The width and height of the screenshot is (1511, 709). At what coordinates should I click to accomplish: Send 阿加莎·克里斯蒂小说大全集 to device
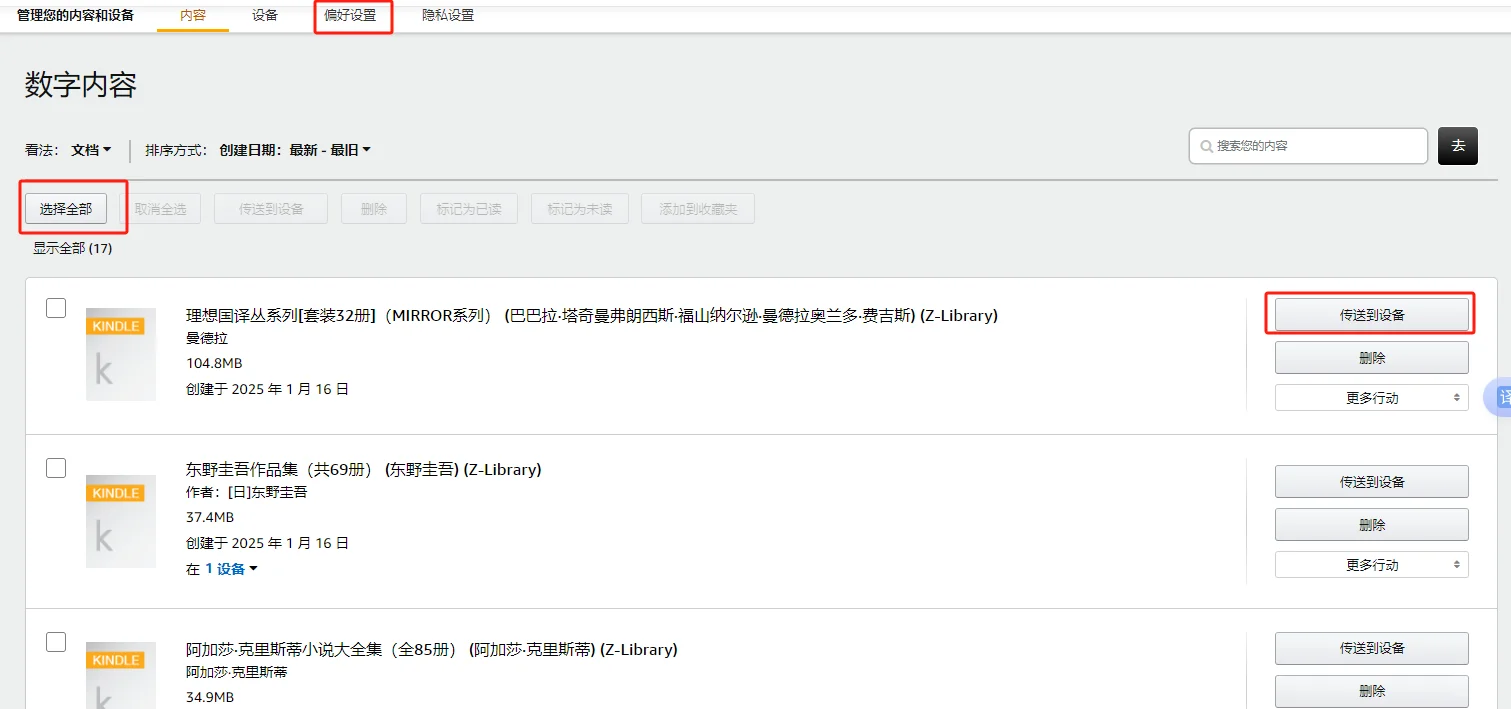[x=1372, y=648]
